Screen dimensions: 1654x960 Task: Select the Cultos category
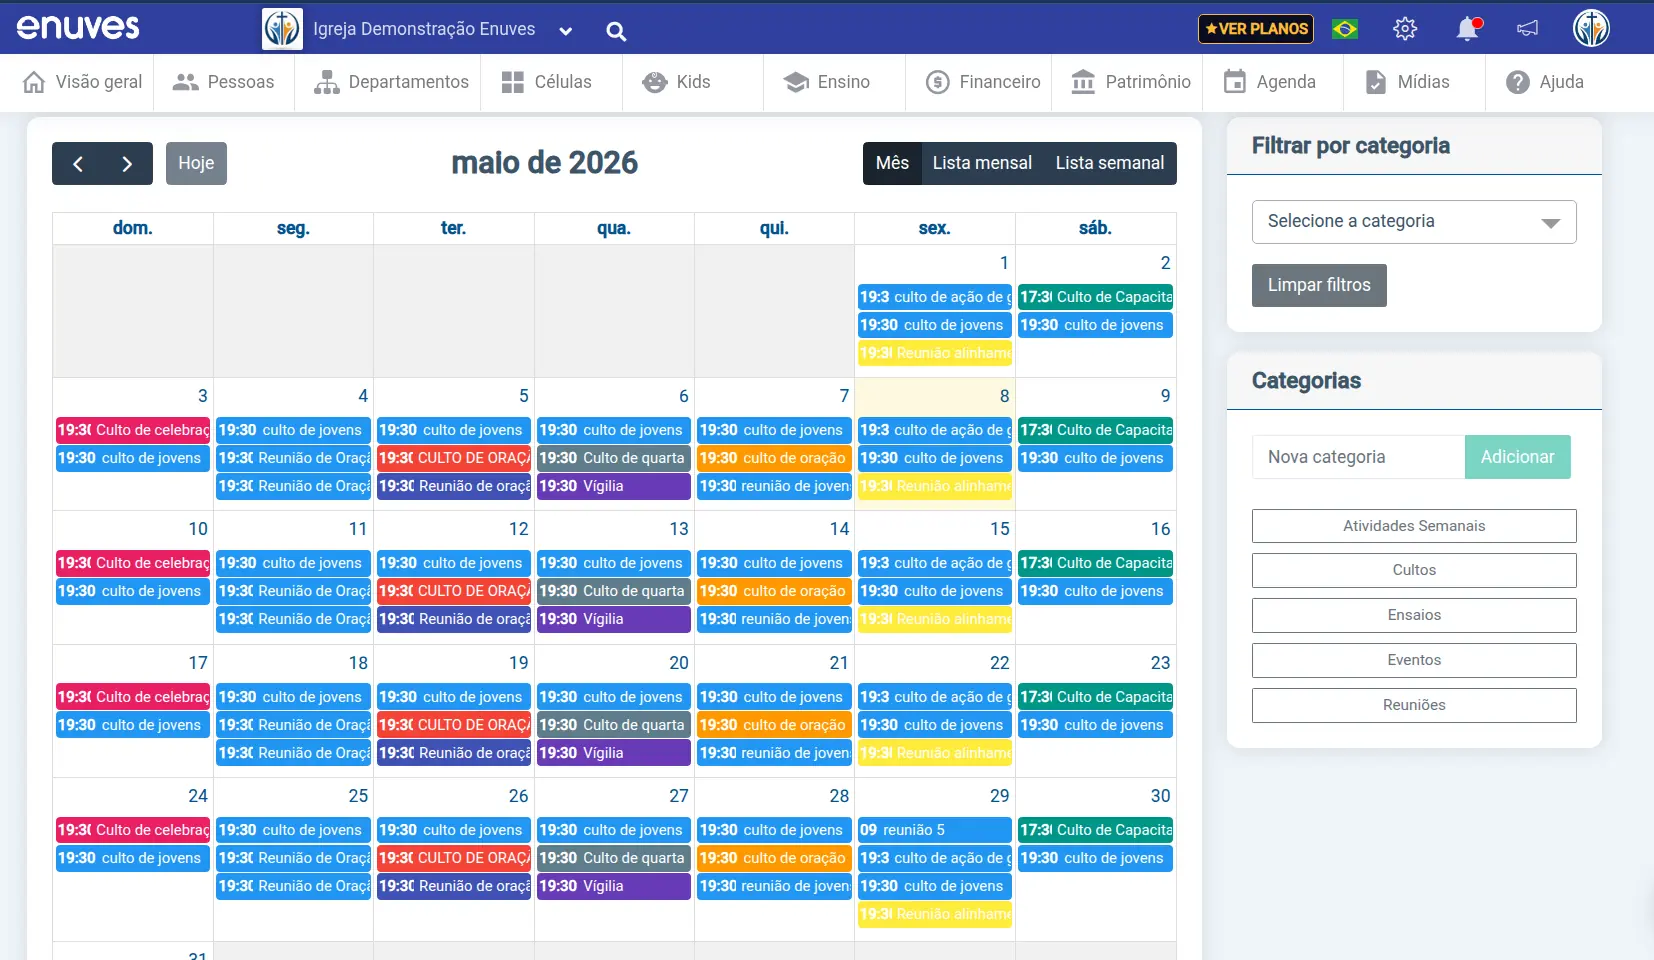tap(1414, 570)
